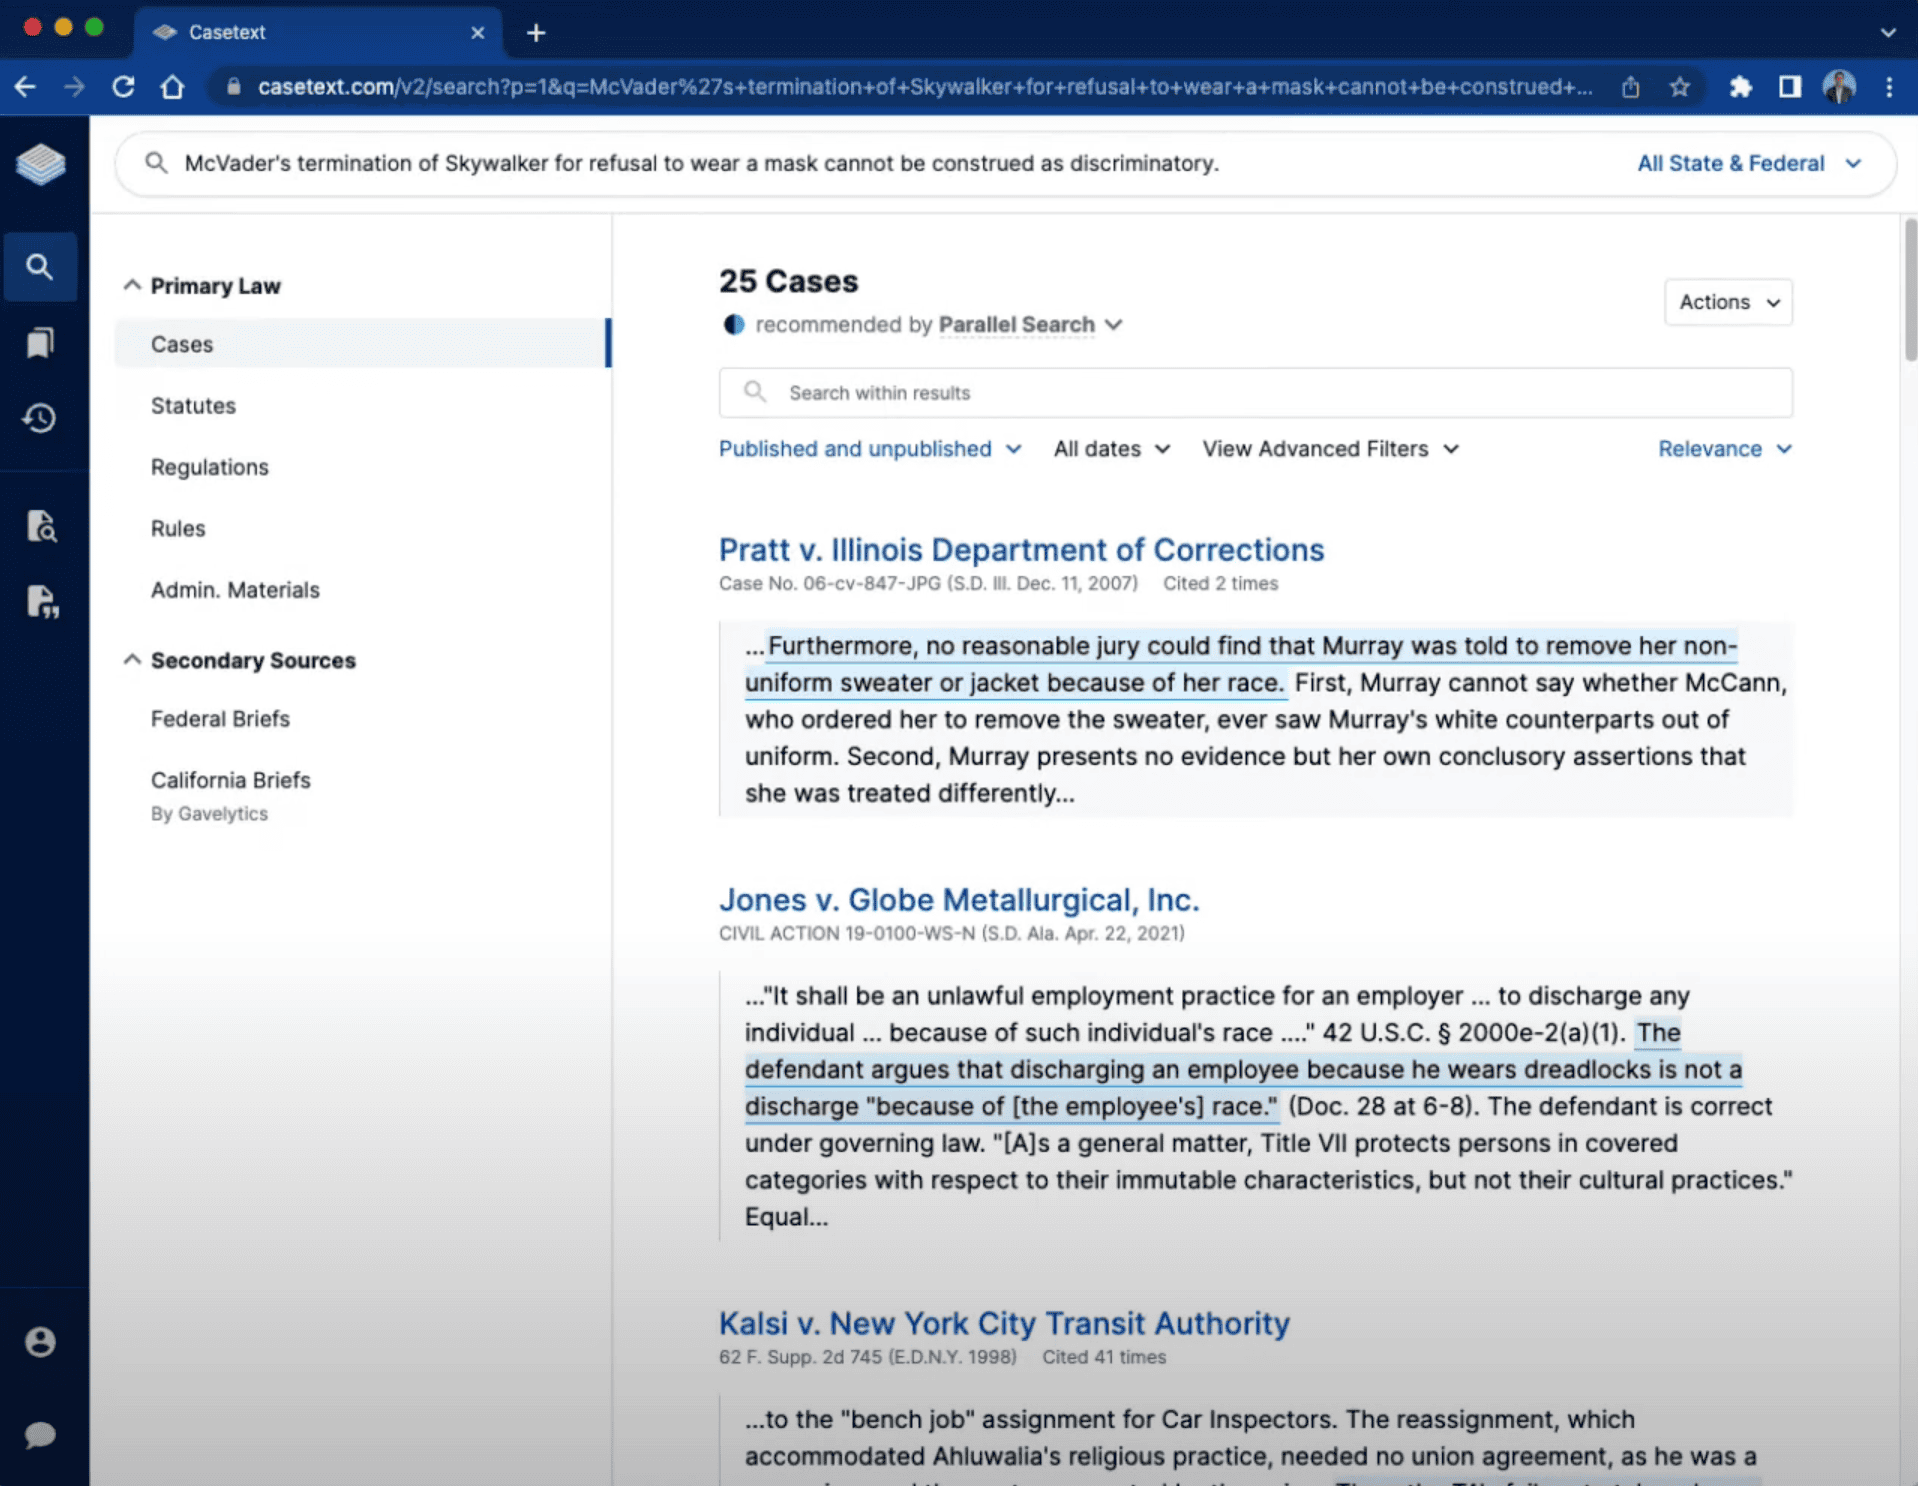
Task: Toggle browser side panel icon
Action: coord(1790,87)
